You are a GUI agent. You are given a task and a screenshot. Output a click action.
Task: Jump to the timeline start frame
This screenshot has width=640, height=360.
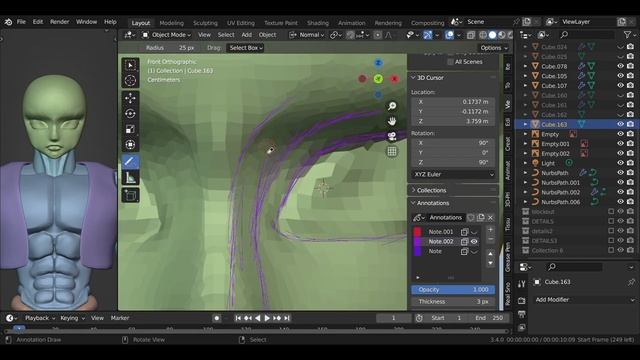(238, 318)
